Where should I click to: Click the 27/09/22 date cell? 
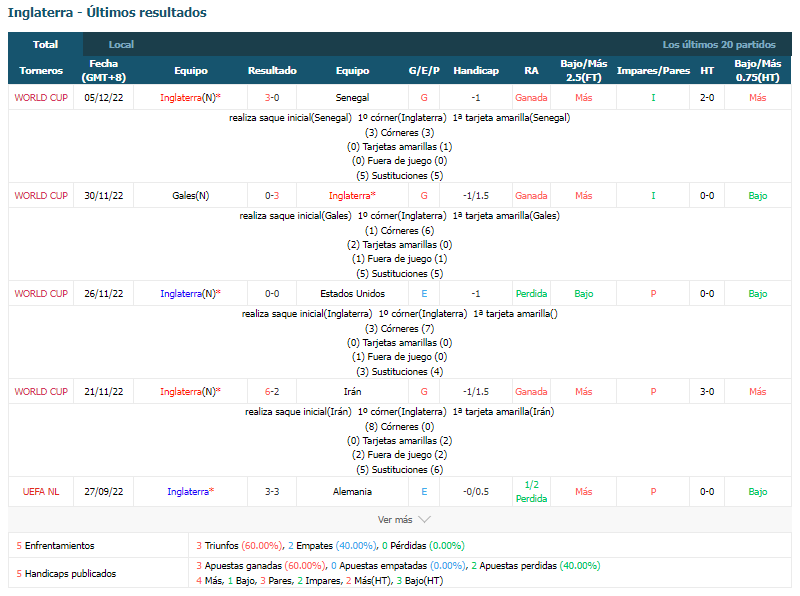click(104, 491)
